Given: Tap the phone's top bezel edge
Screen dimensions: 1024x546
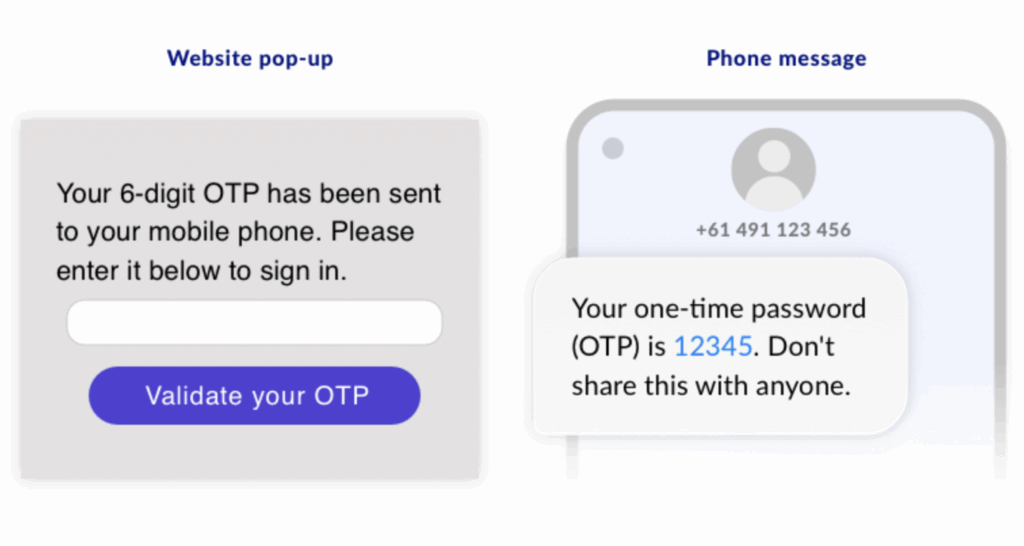Looking at the screenshot, I should (786, 105).
